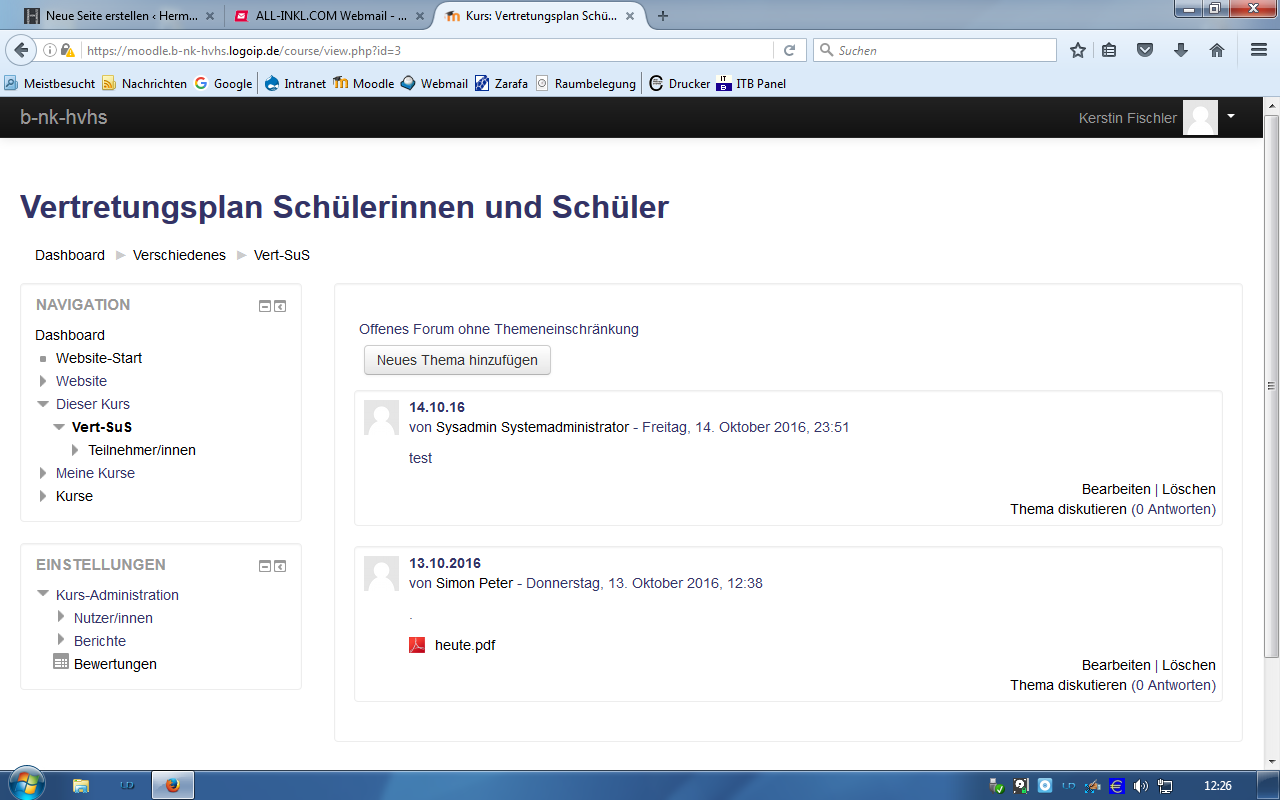This screenshot has height=800, width=1280.
Task: Expand the Meine Kurse tree node
Action: pyautogui.click(x=43, y=473)
